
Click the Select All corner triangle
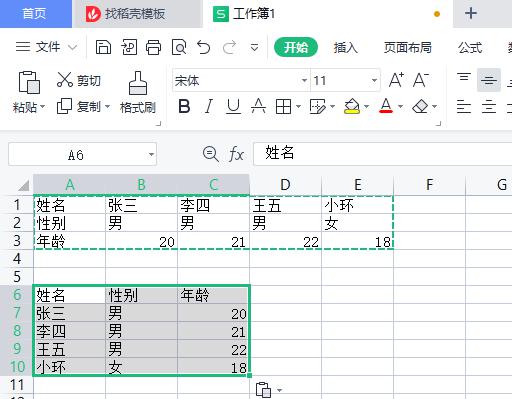(x=23, y=185)
